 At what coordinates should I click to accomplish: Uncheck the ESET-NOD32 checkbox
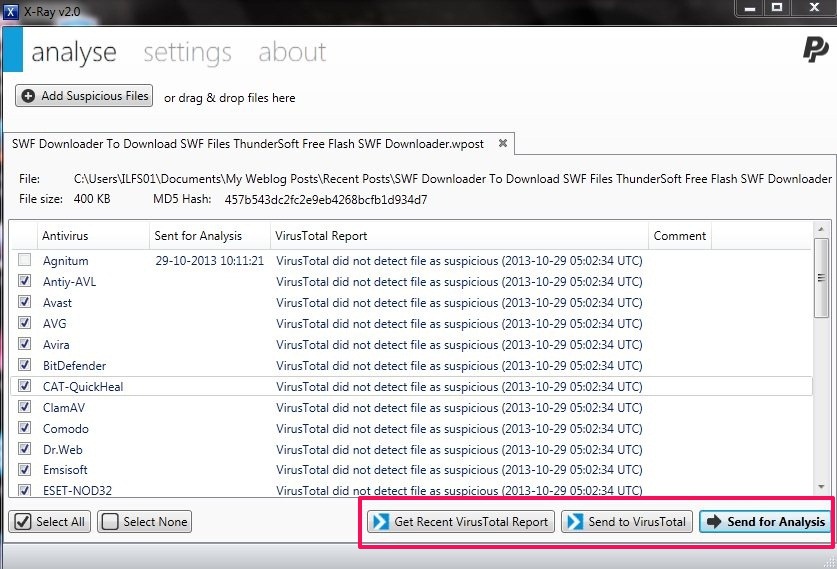coord(25,489)
